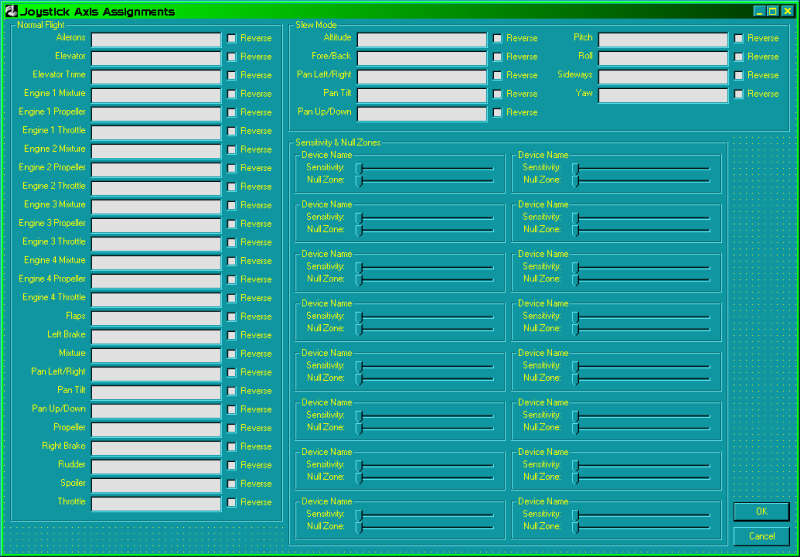Check the Left Brake Reverse box

[x=232, y=335]
